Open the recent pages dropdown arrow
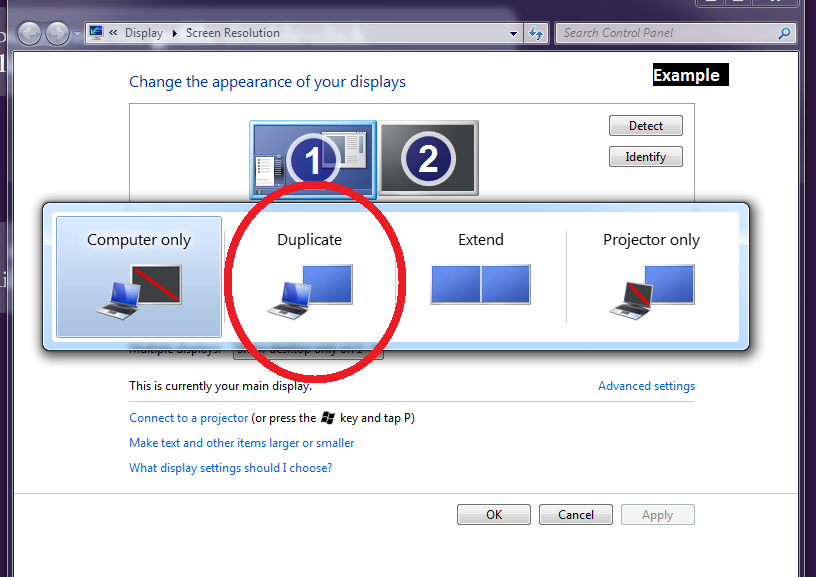 77,34
